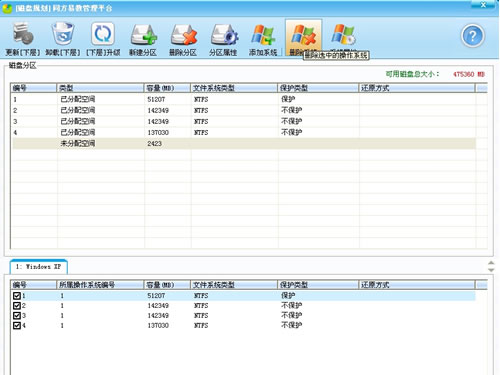Click the 删除分区 delete partition icon
500x375 pixels.
183,35
